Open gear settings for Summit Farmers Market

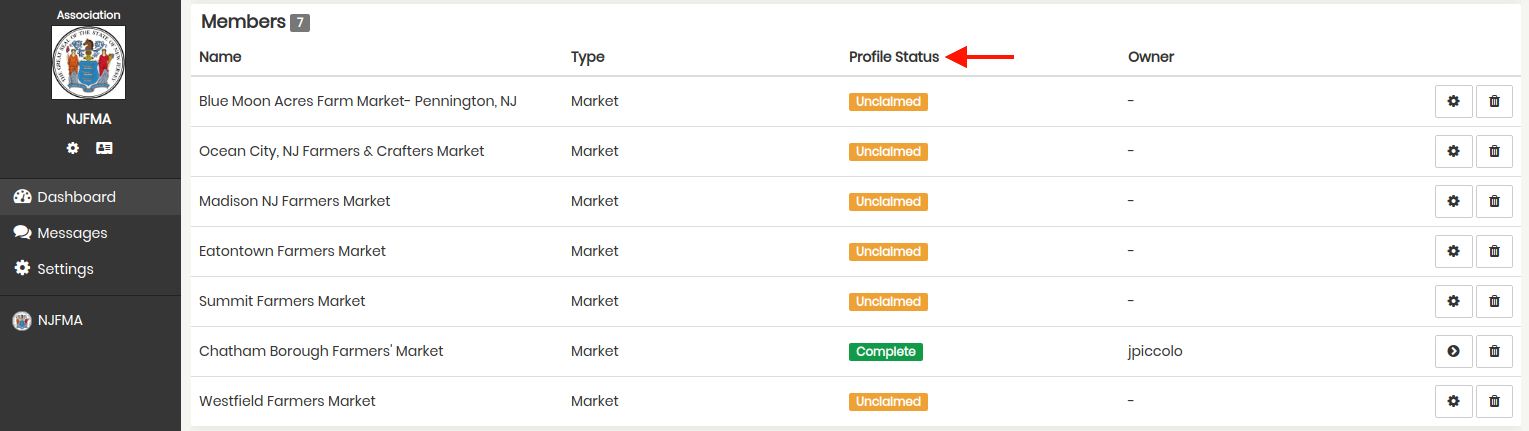pos(1453,301)
